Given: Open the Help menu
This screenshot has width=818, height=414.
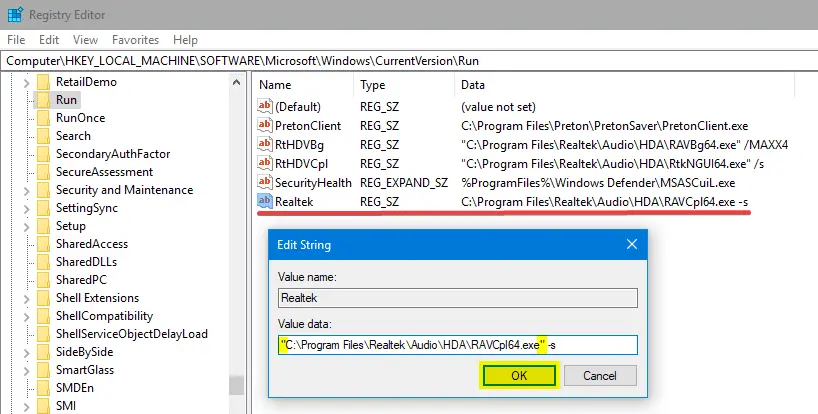Looking at the screenshot, I should (185, 40).
